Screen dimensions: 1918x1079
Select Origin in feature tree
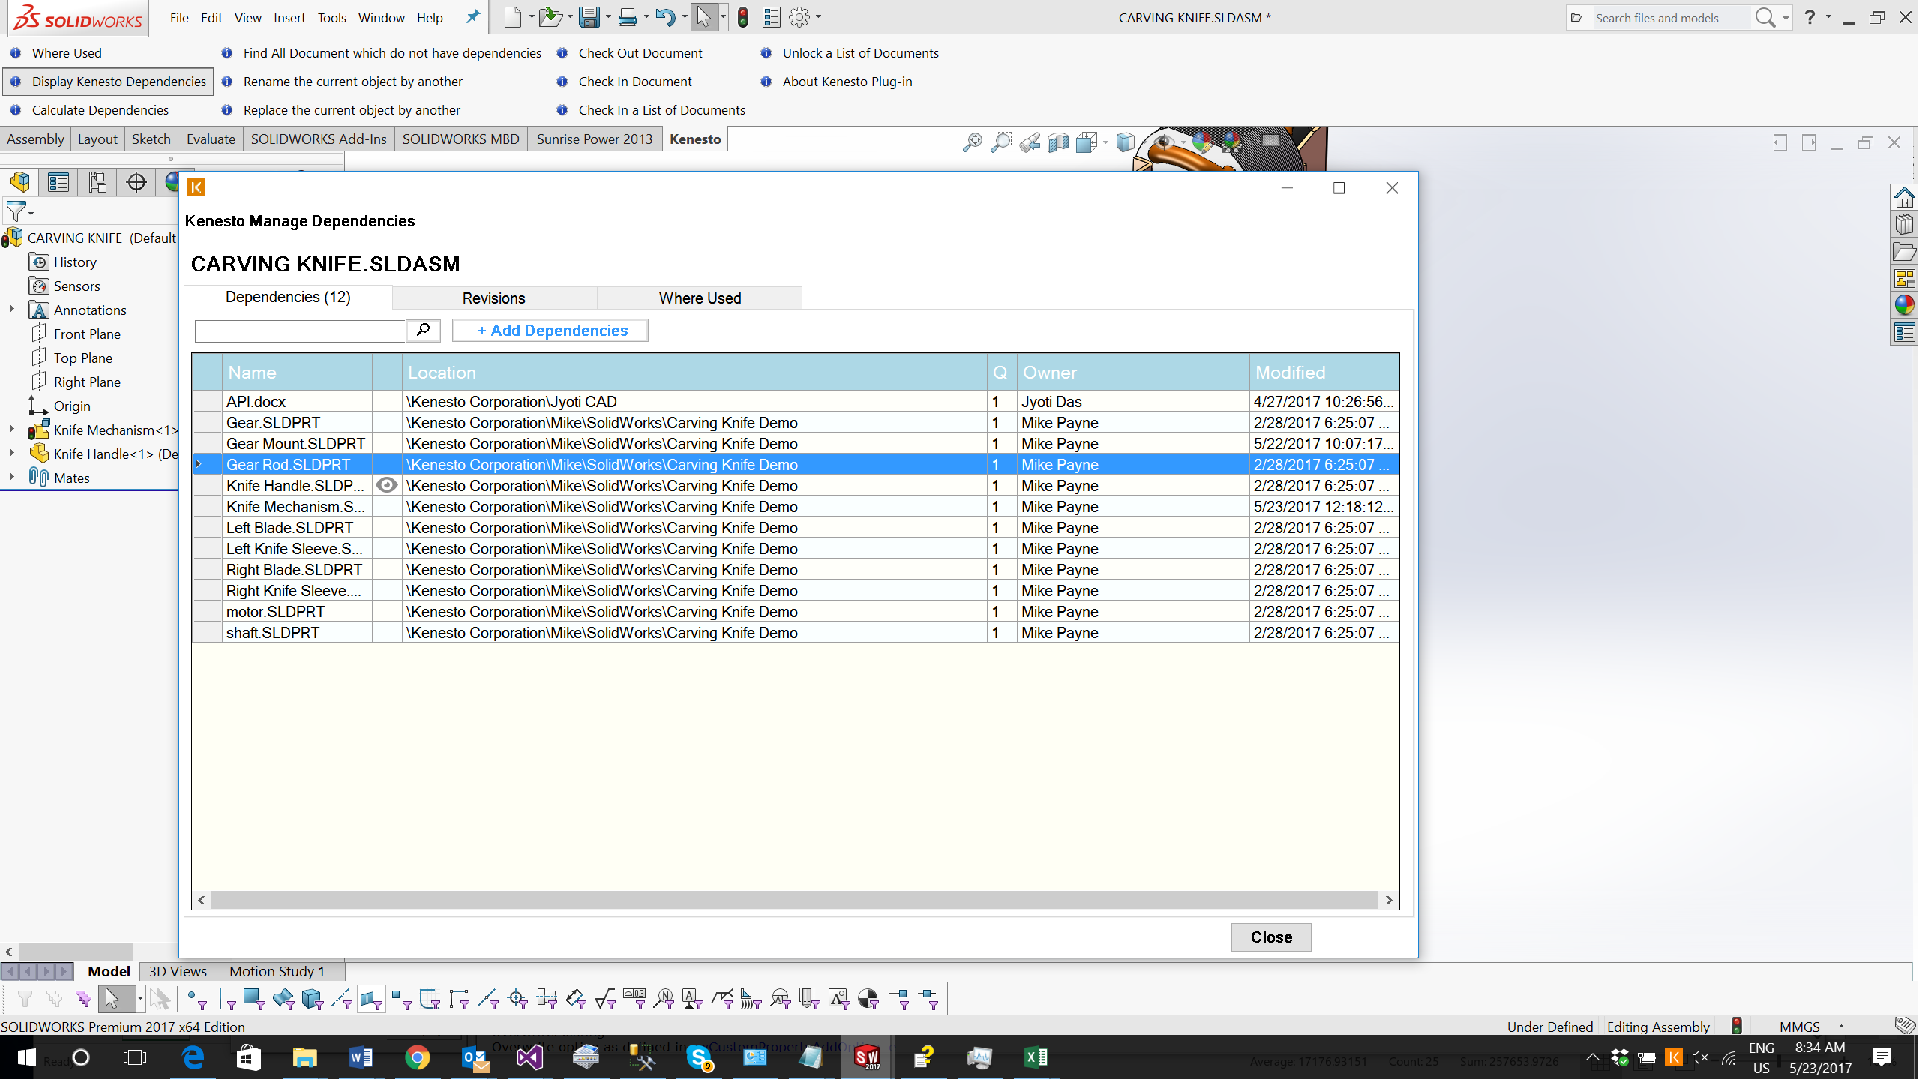72,406
